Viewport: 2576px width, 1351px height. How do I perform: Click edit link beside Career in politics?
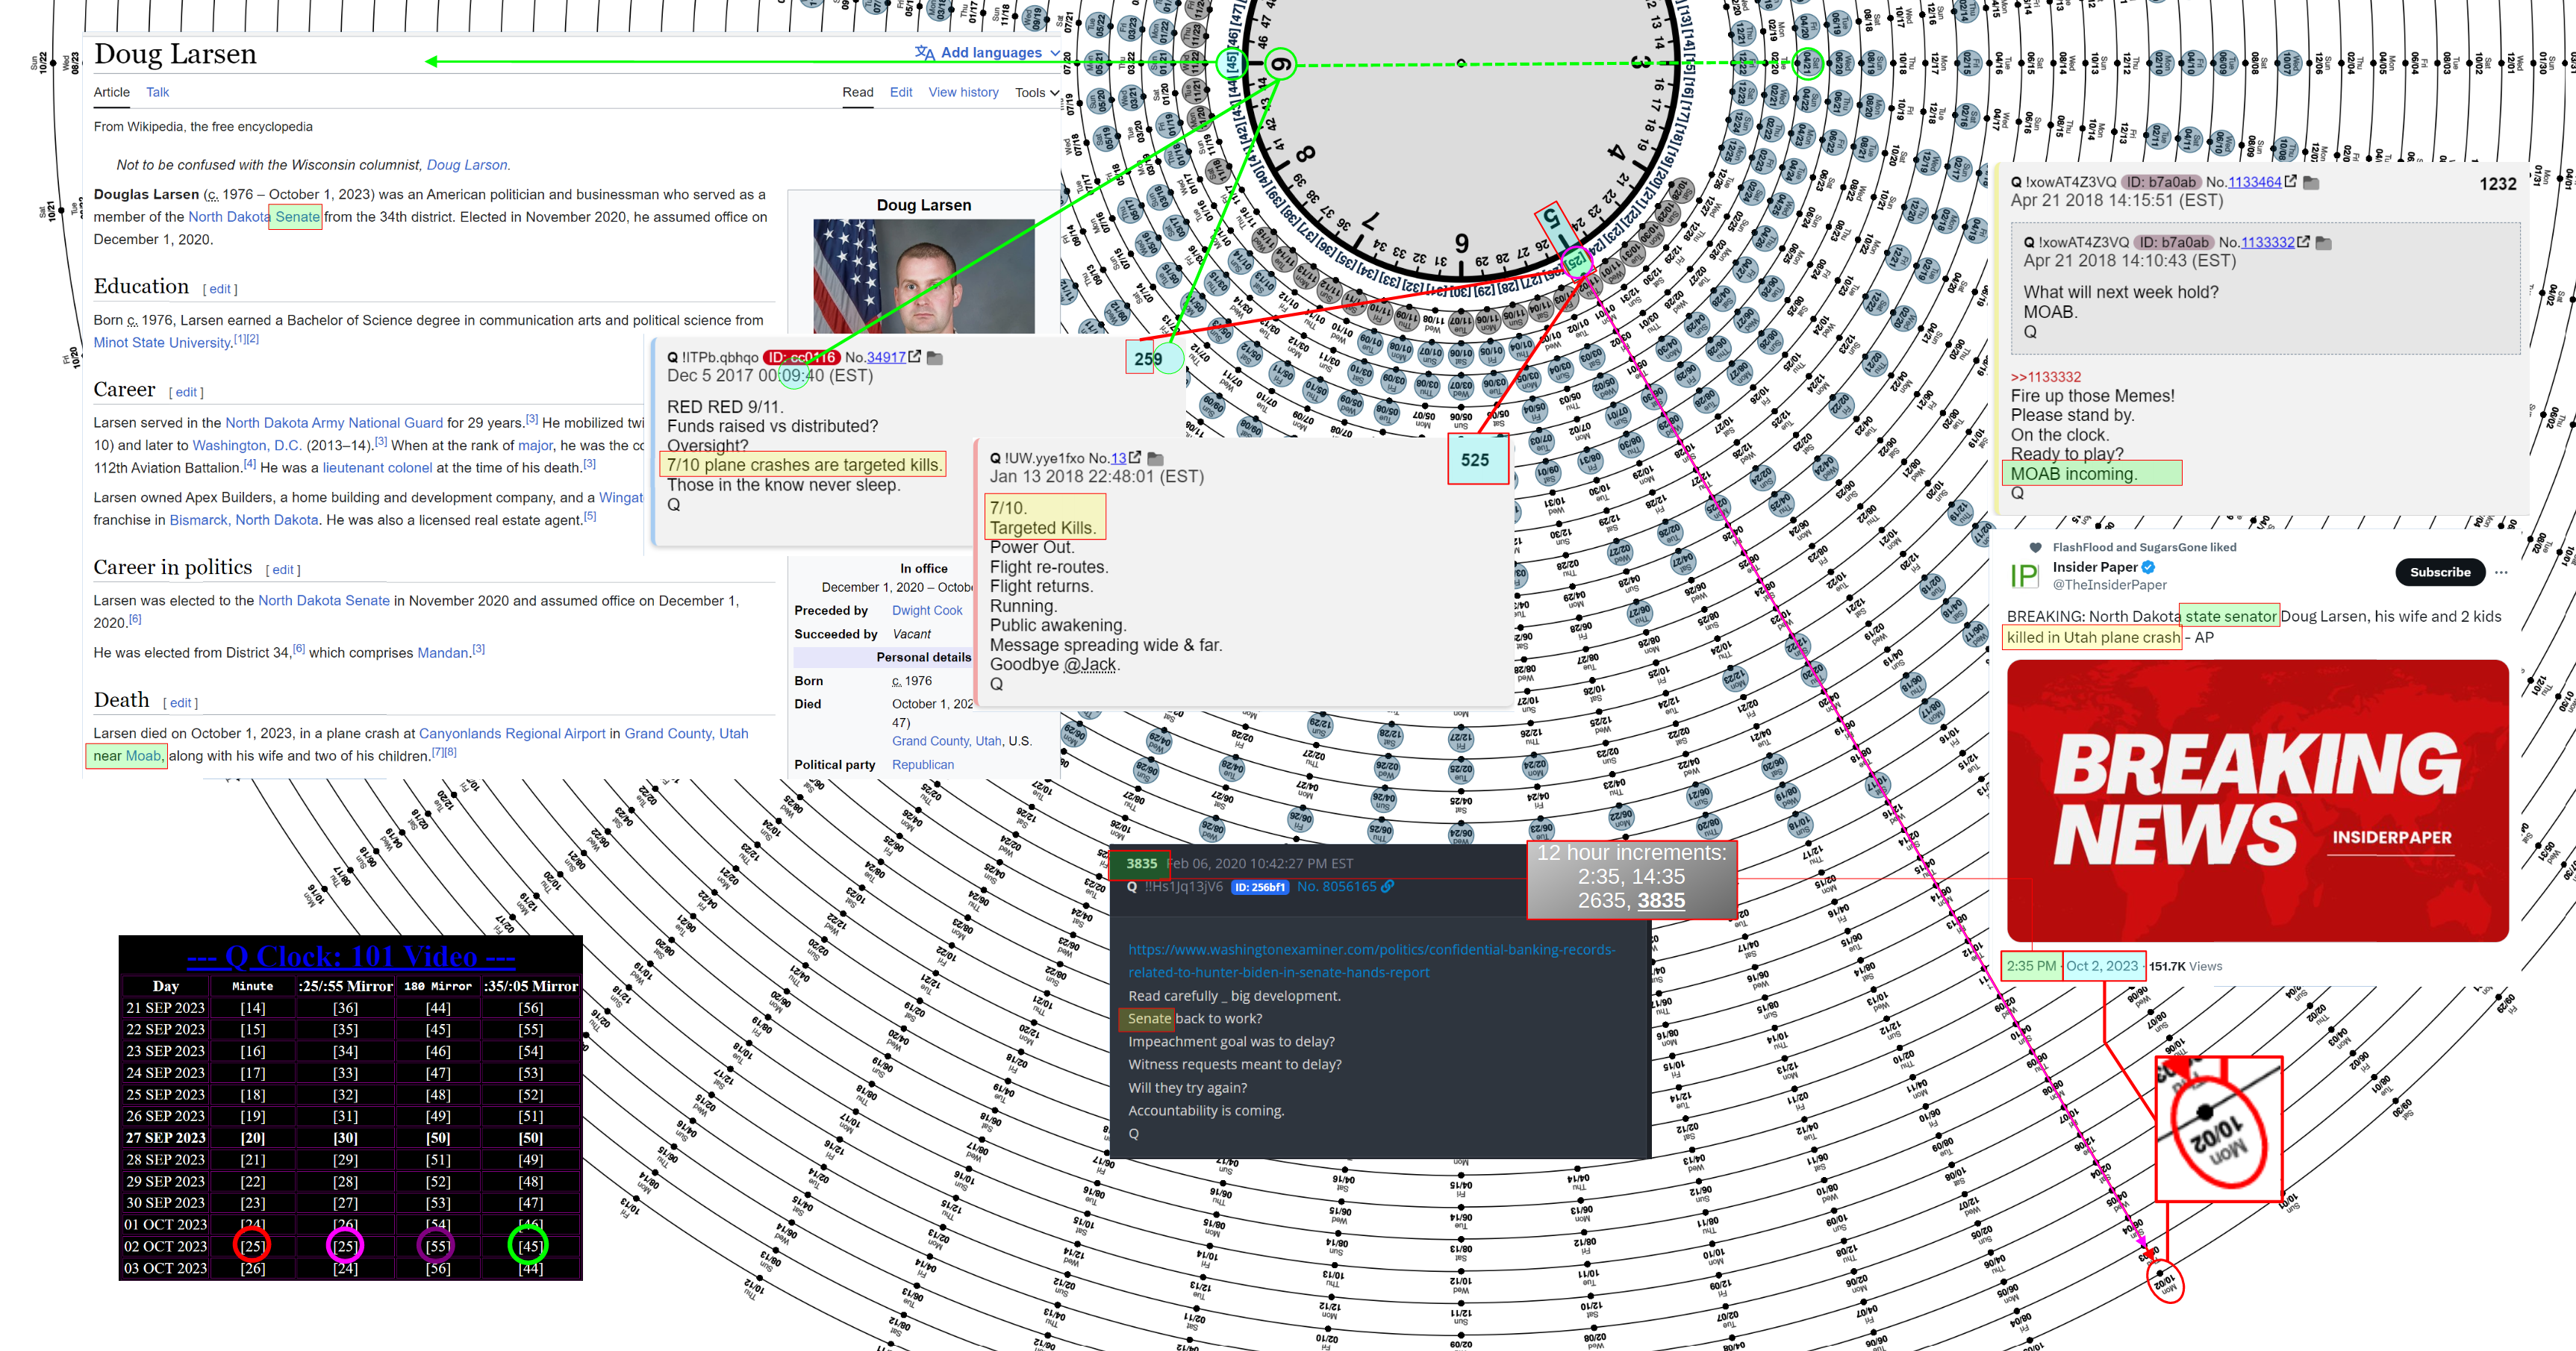tap(283, 570)
